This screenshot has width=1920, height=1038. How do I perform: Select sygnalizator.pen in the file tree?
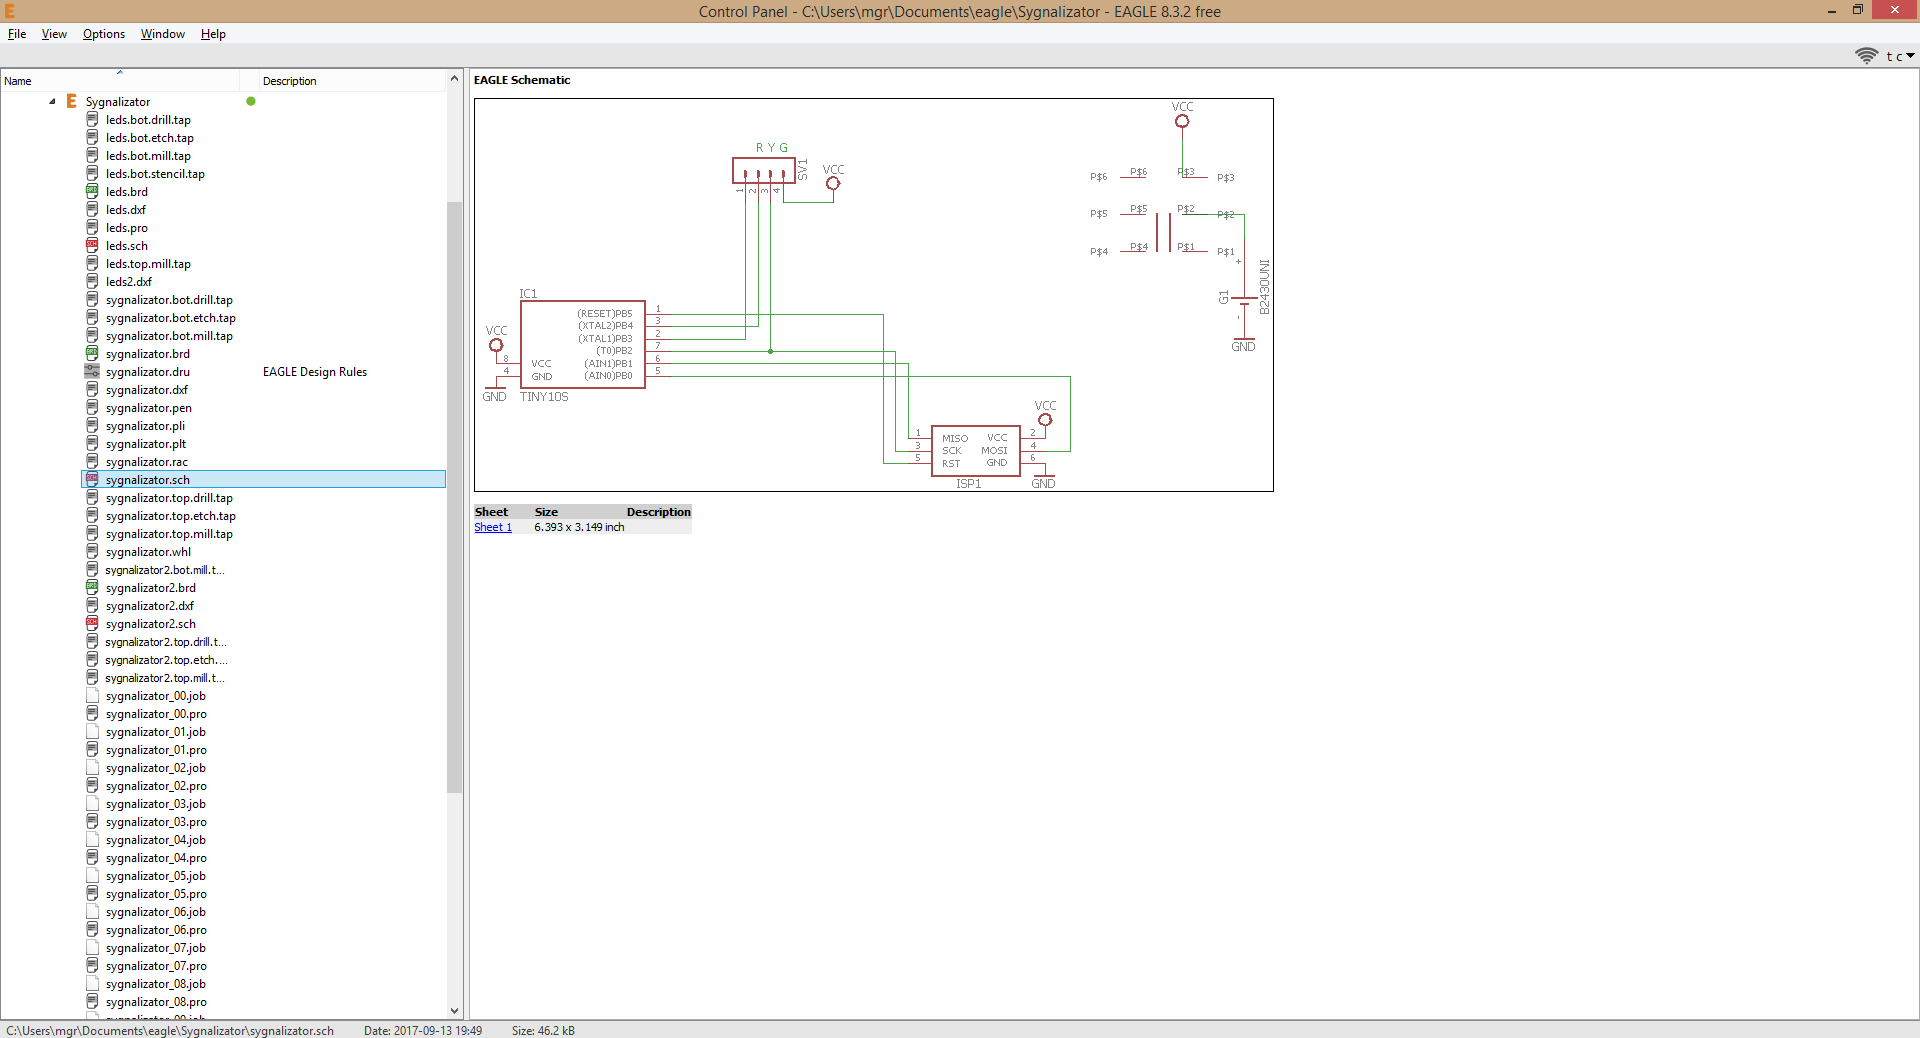(x=148, y=408)
